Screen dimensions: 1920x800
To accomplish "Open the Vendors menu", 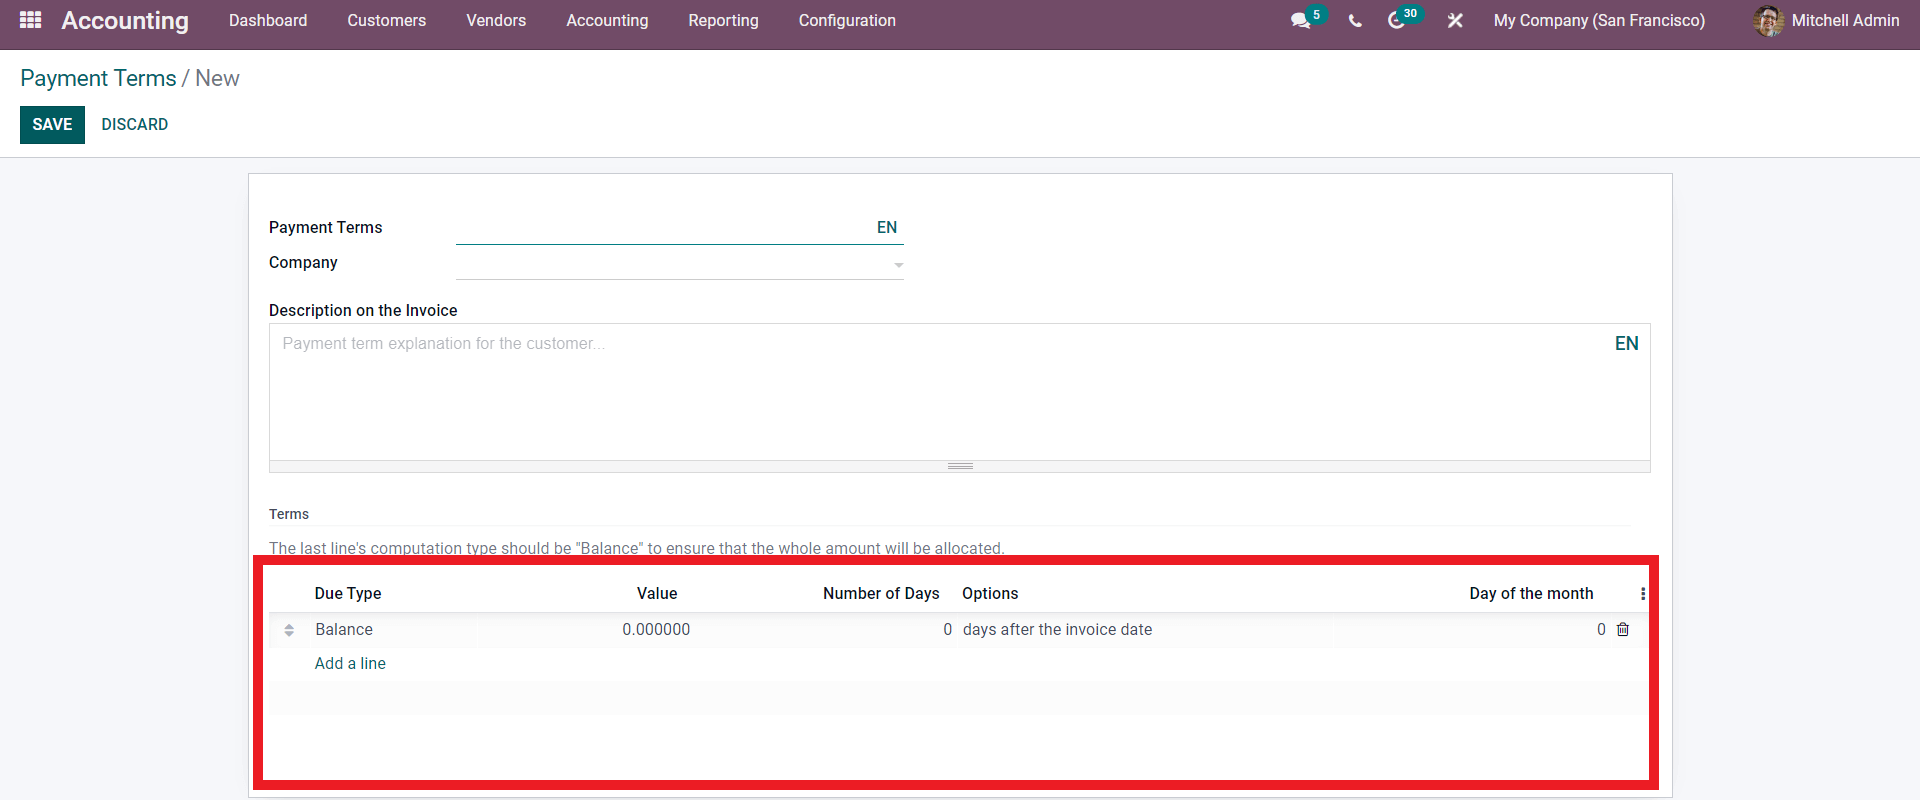I will [496, 21].
